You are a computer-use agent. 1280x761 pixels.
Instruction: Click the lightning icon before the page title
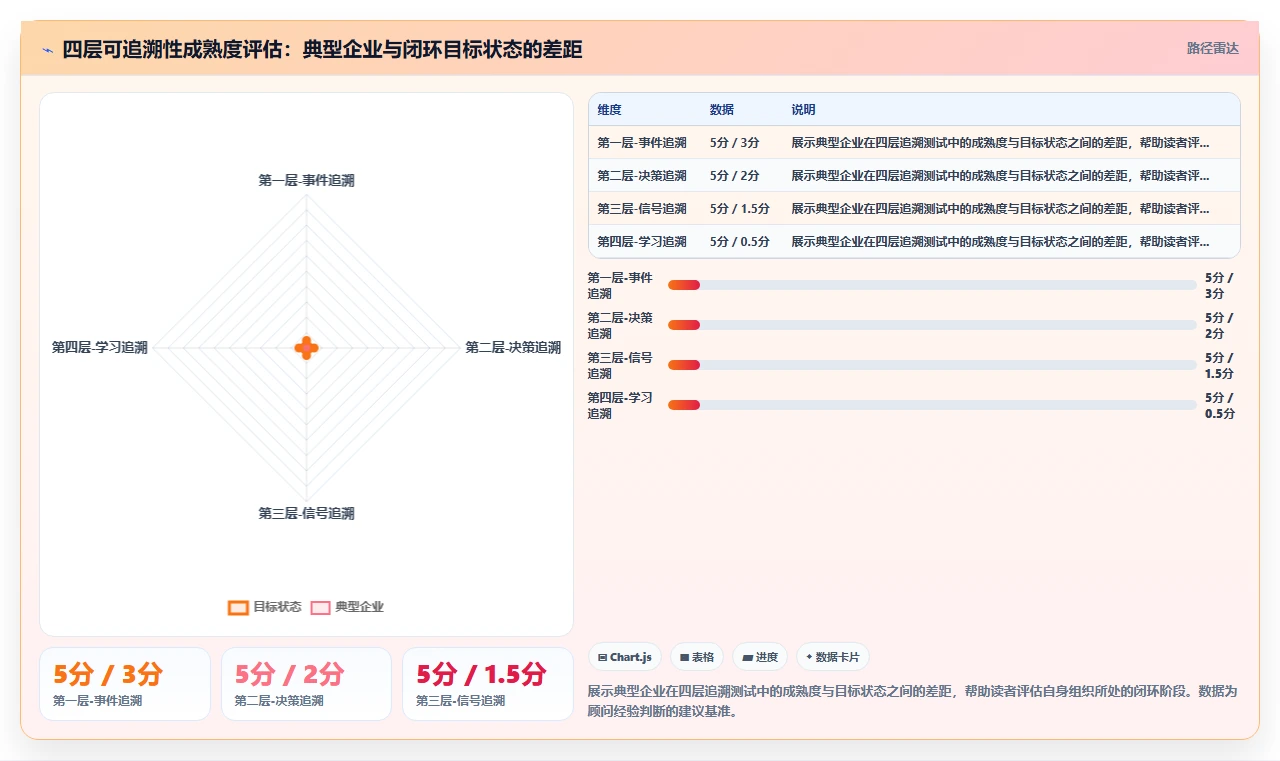pos(47,50)
